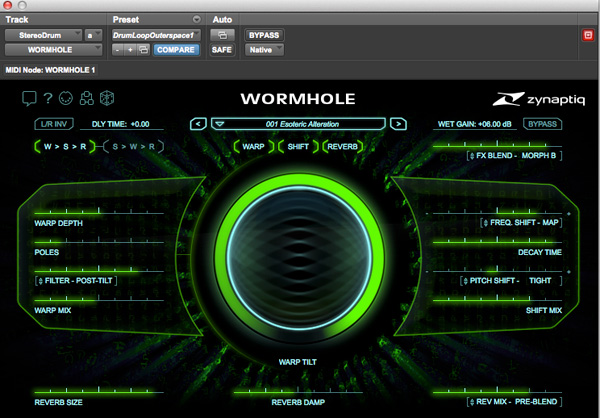
Task: Click the host BYPASS button
Action: pyautogui.click(x=264, y=35)
